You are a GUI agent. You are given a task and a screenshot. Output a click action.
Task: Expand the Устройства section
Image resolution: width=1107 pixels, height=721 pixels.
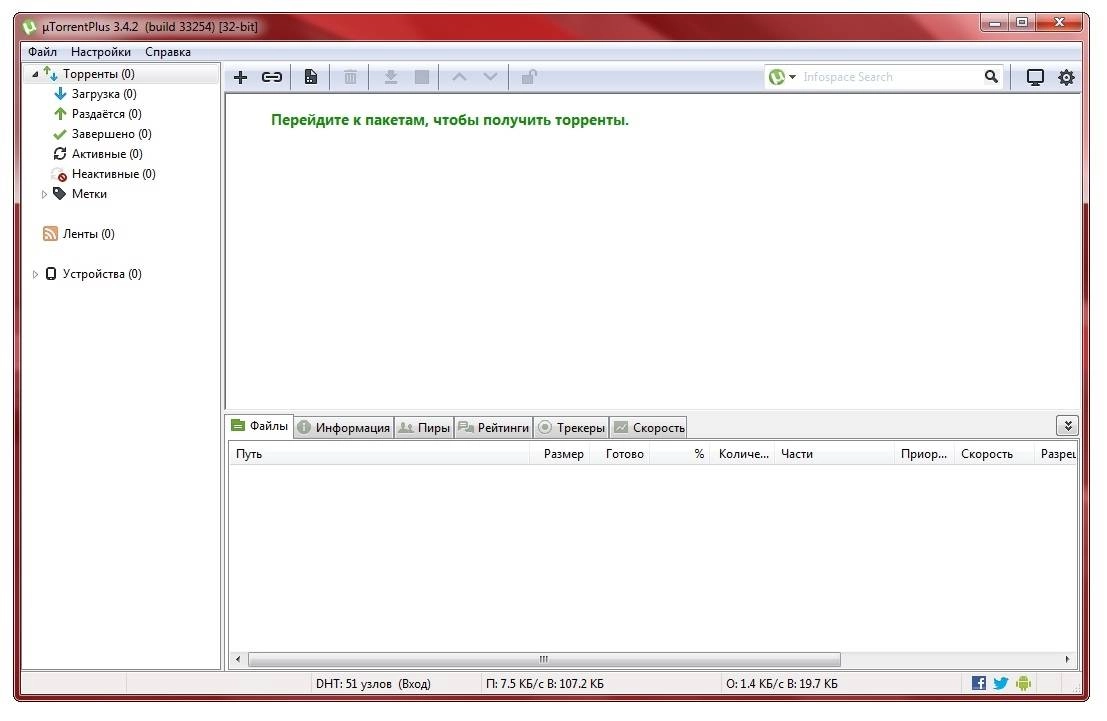pos(35,273)
